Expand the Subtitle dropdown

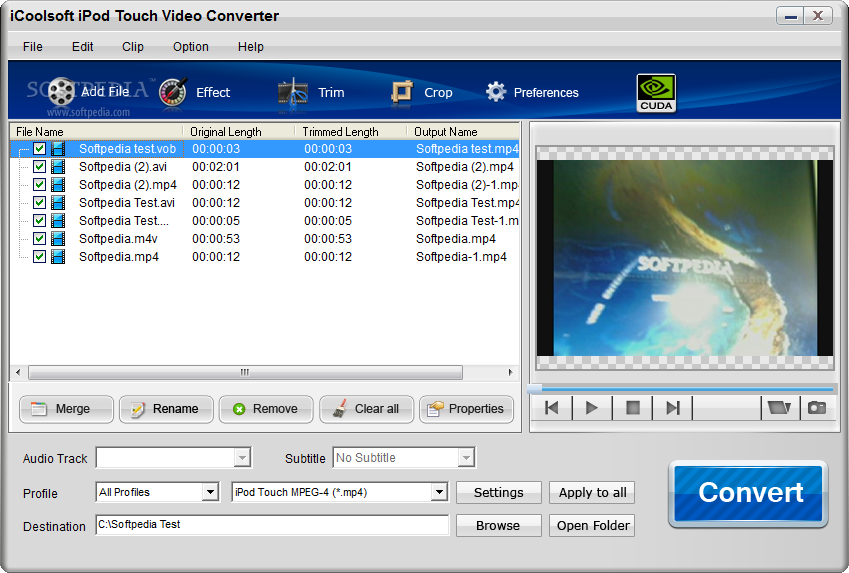[x=466, y=458]
